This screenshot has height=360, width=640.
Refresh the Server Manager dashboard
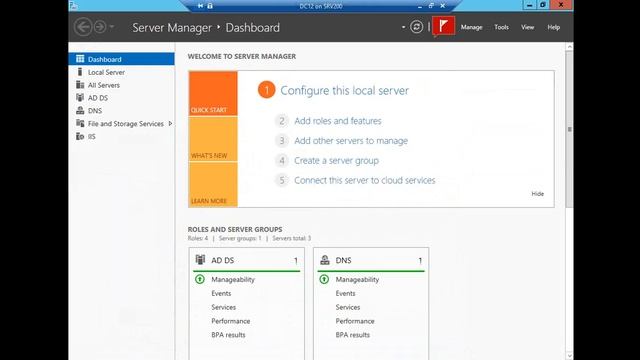click(416, 27)
